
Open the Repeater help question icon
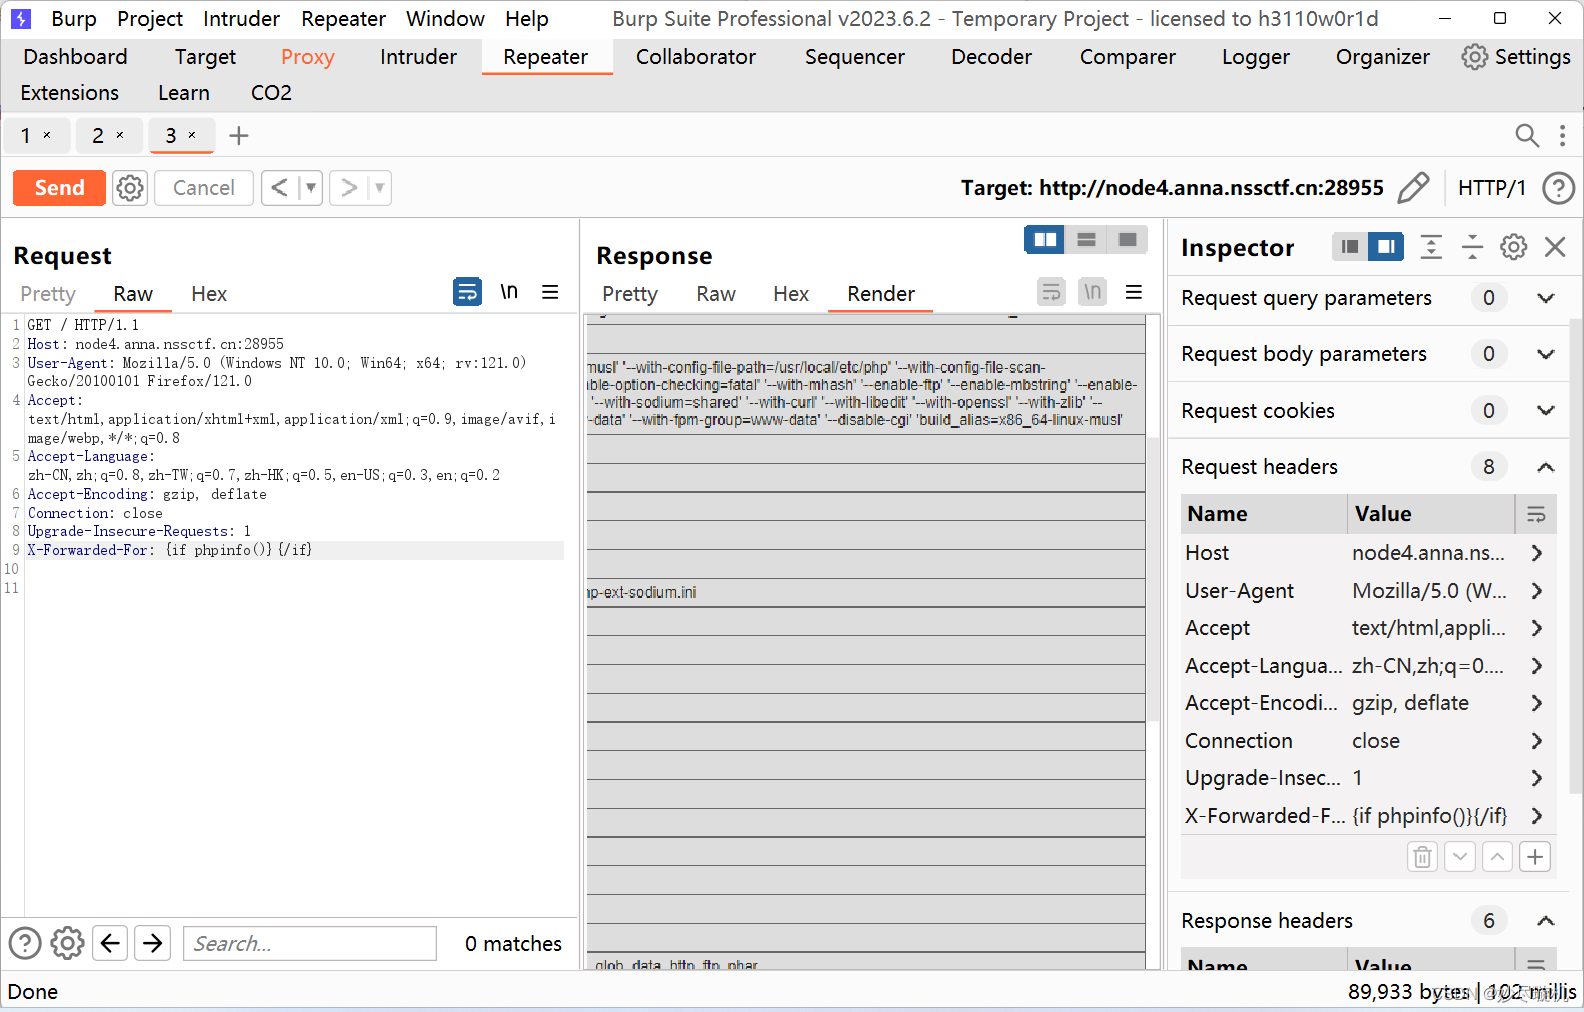(1558, 188)
